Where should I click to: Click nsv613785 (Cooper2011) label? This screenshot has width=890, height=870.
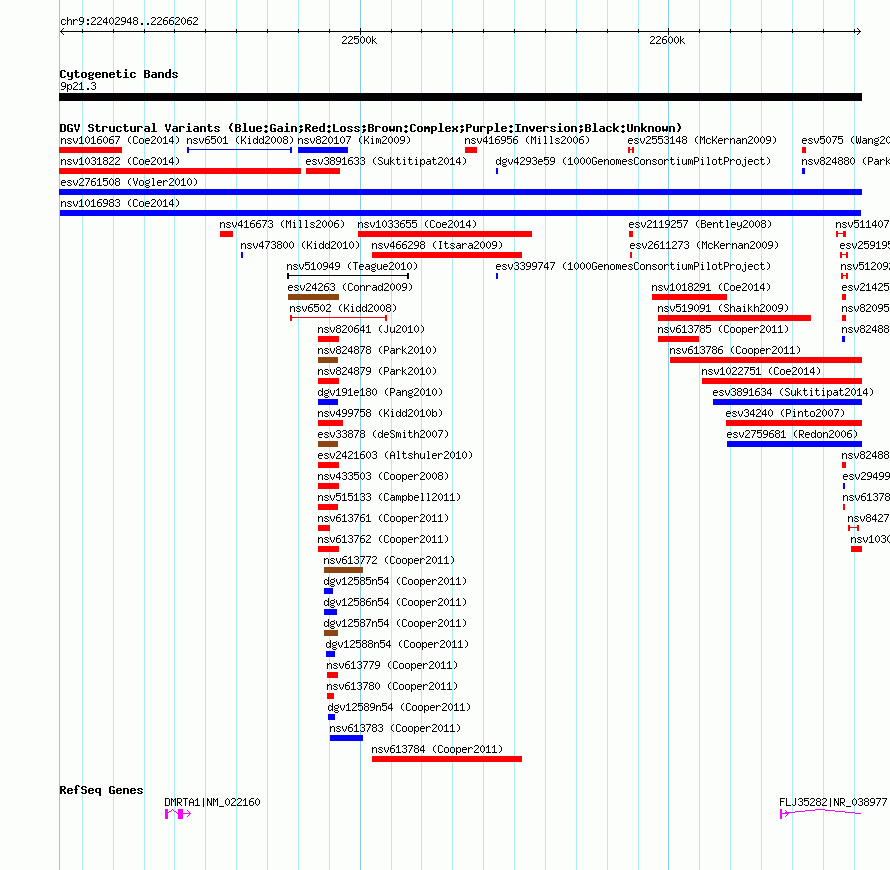coord(723,329)
